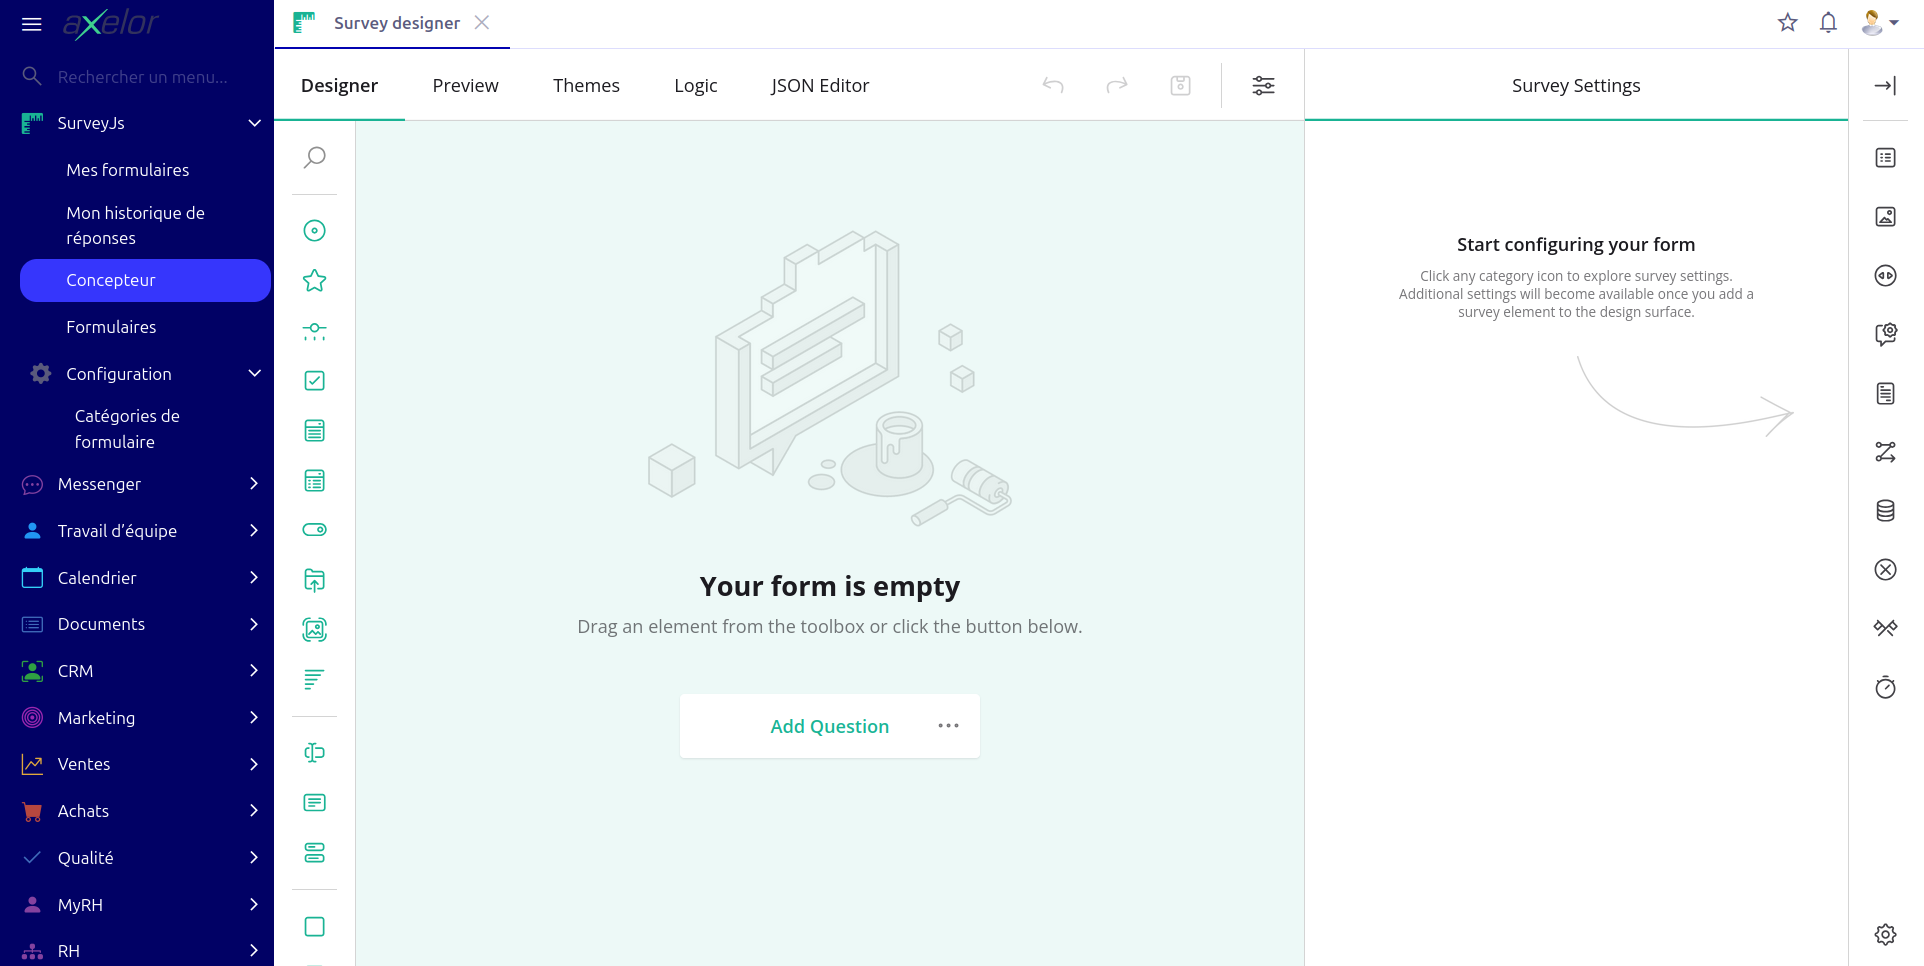Select the Image Picker toolbox icon

point(314,630)
